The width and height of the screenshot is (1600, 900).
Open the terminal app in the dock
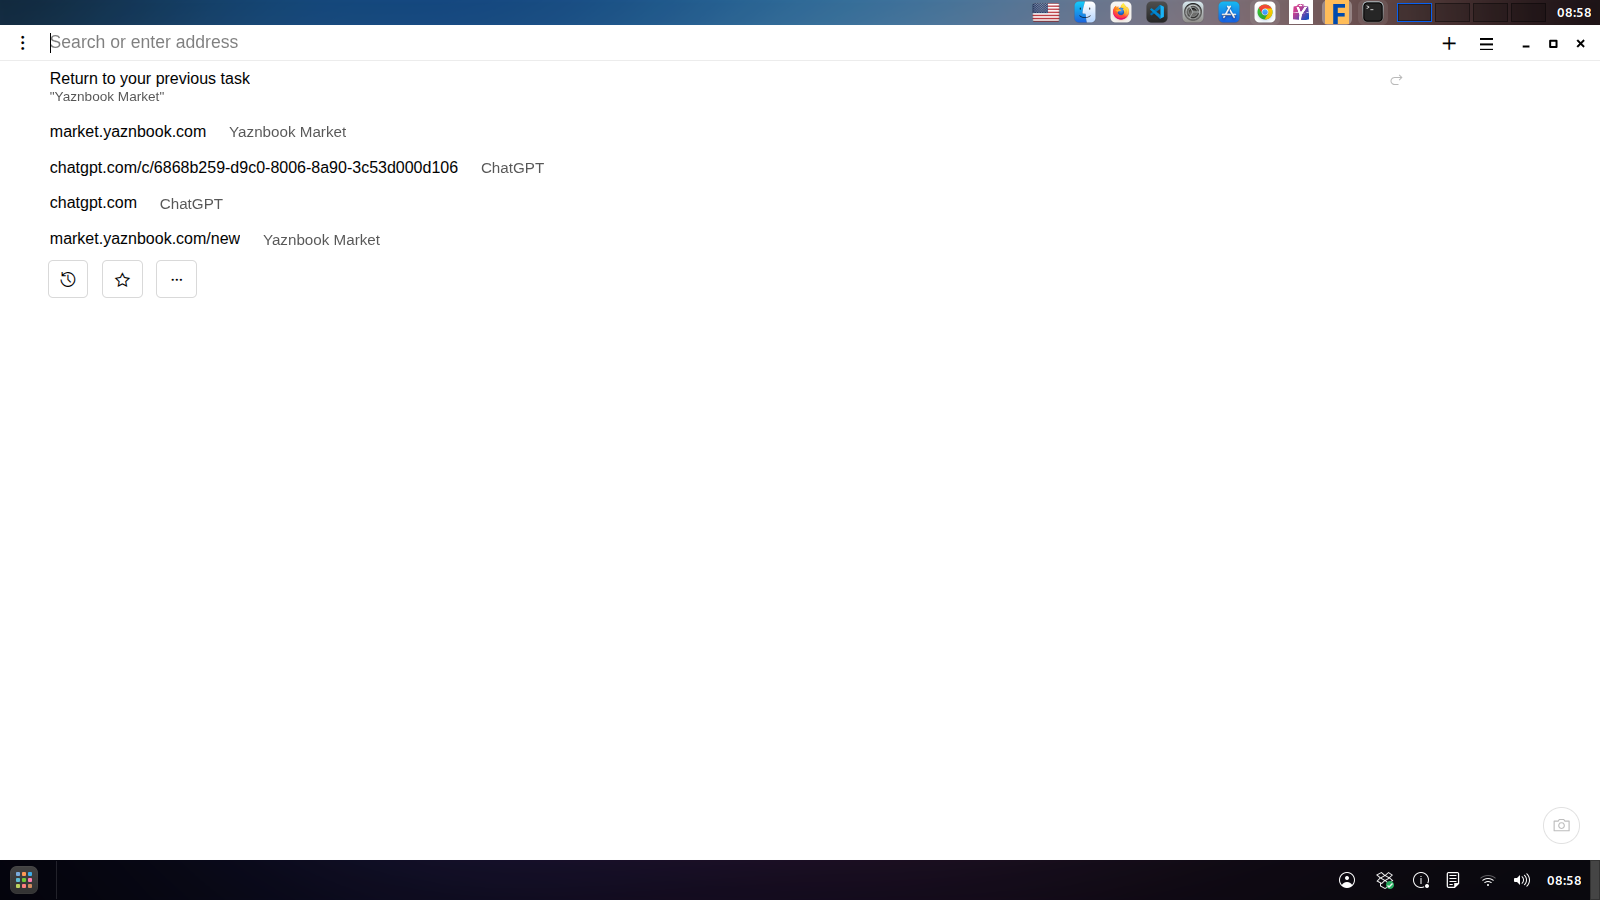click(x=1372, y=12)
